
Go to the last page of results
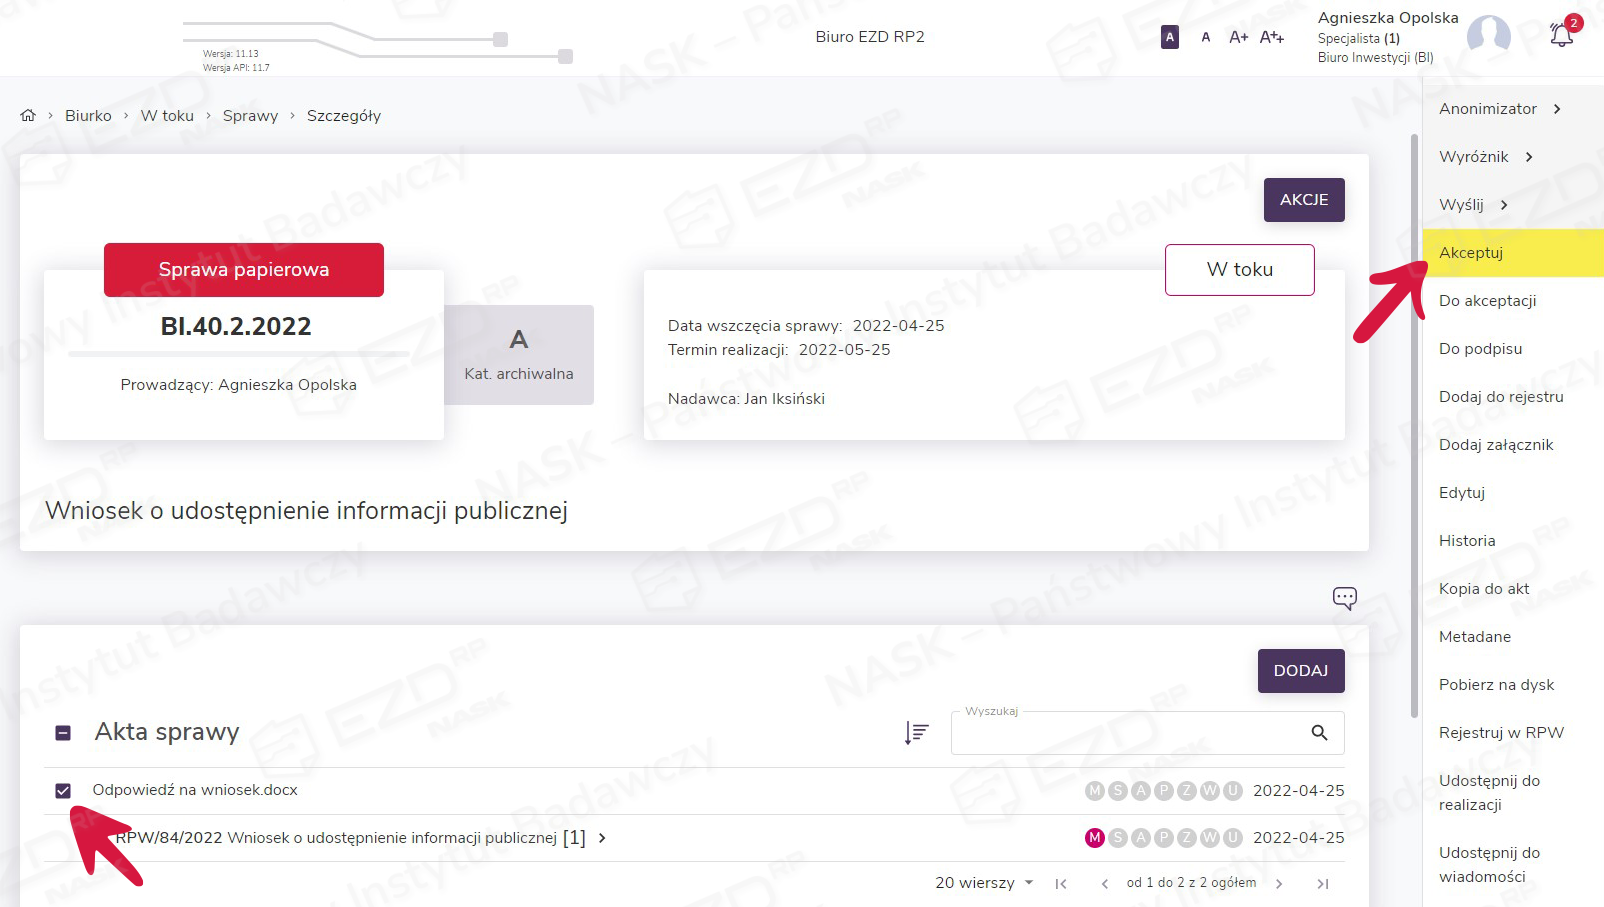tap(1322, 883)
